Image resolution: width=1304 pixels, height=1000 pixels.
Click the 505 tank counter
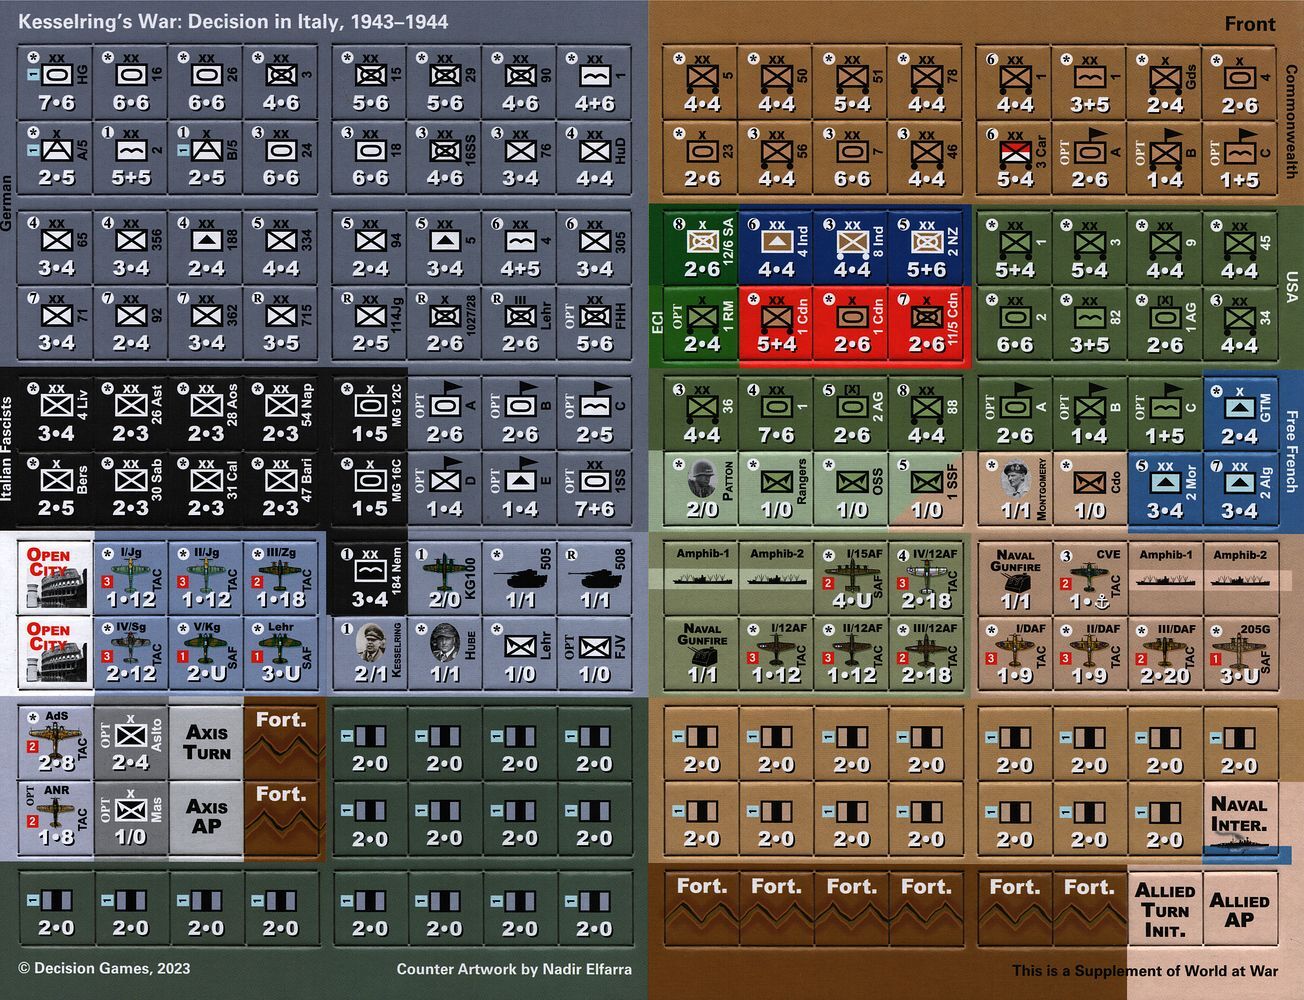point(519,580)
